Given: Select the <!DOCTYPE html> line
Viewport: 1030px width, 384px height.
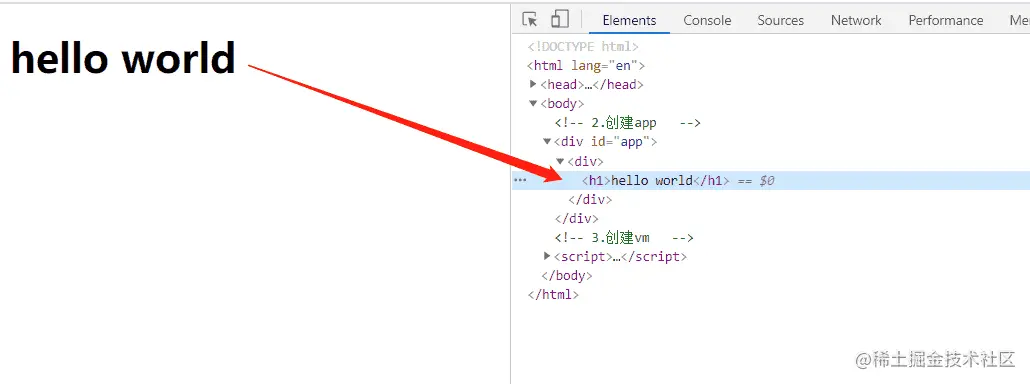Looking at the screenshot, I should pyautogui.click(x=583, y=47).
